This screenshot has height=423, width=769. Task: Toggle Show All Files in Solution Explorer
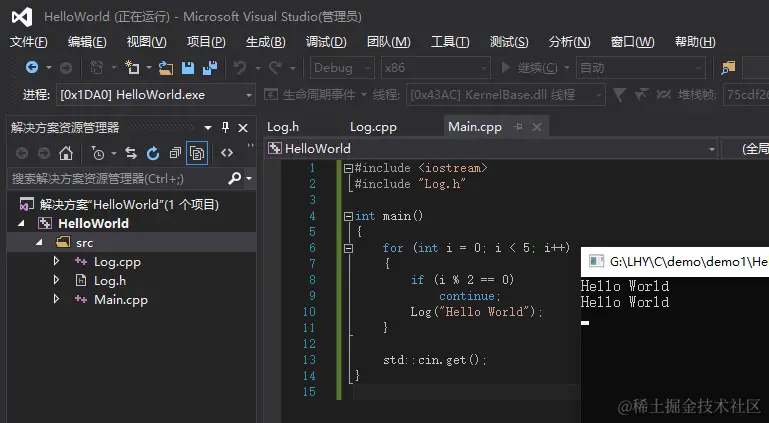pyautogui.click(x=197, y=153)
